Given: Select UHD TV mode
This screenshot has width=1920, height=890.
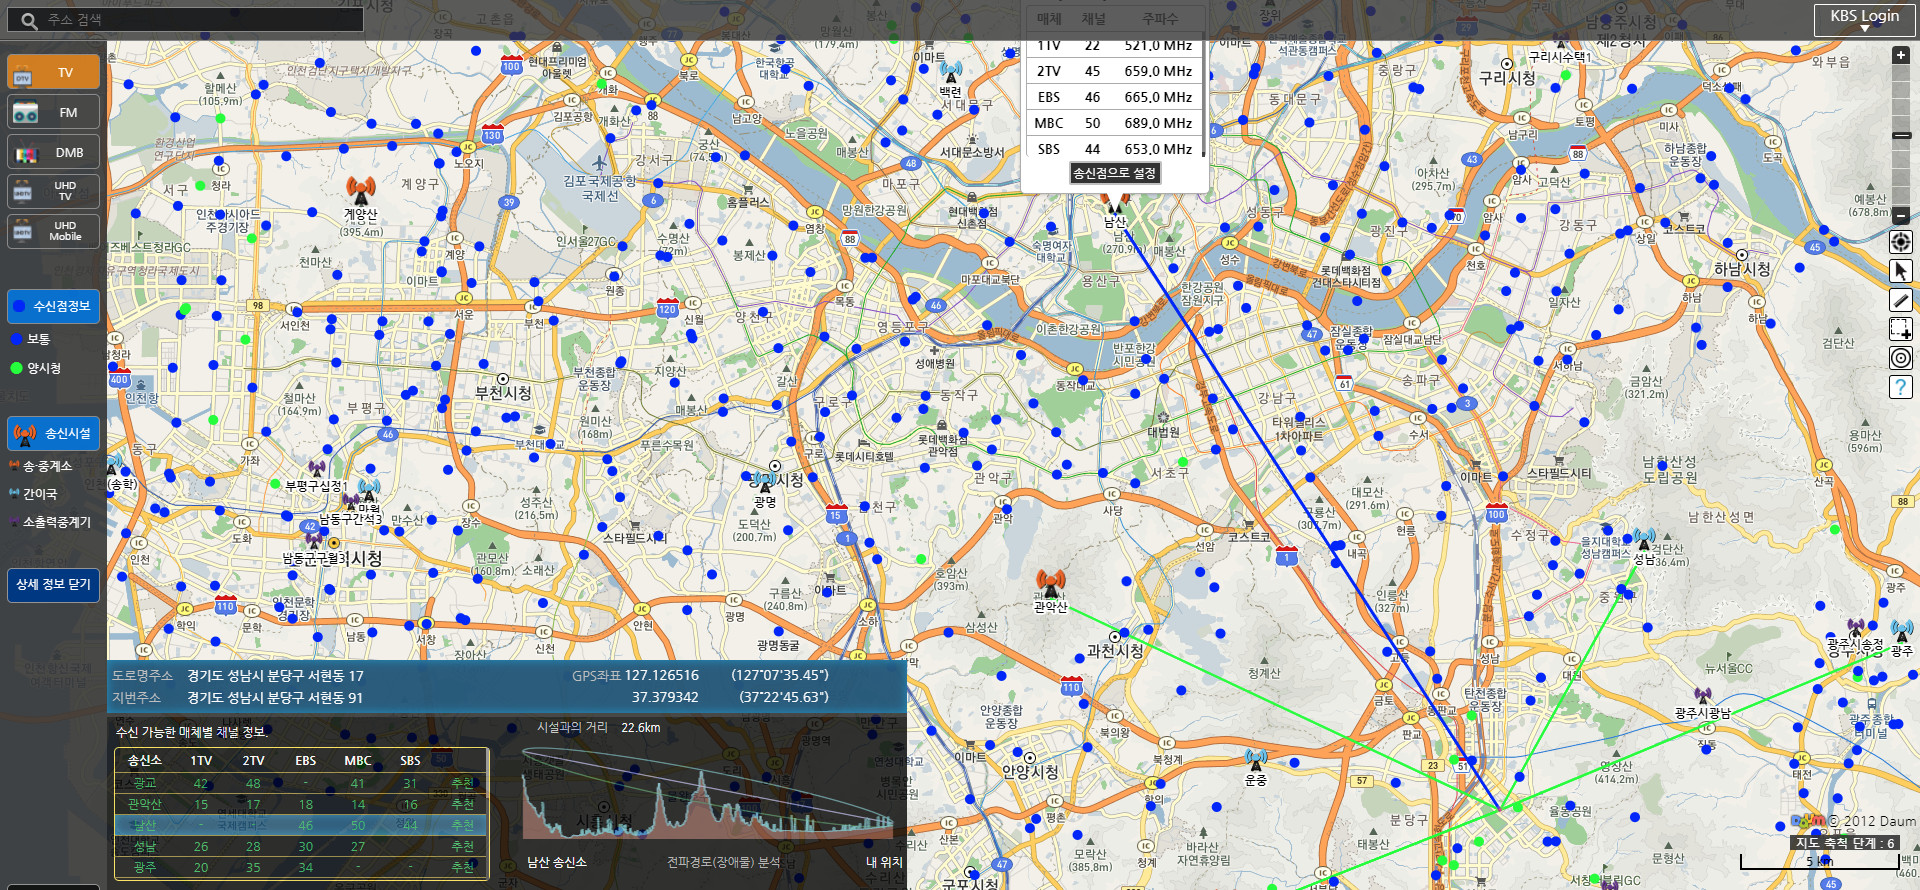Looking at the screenshot, I should coord(53,191).
